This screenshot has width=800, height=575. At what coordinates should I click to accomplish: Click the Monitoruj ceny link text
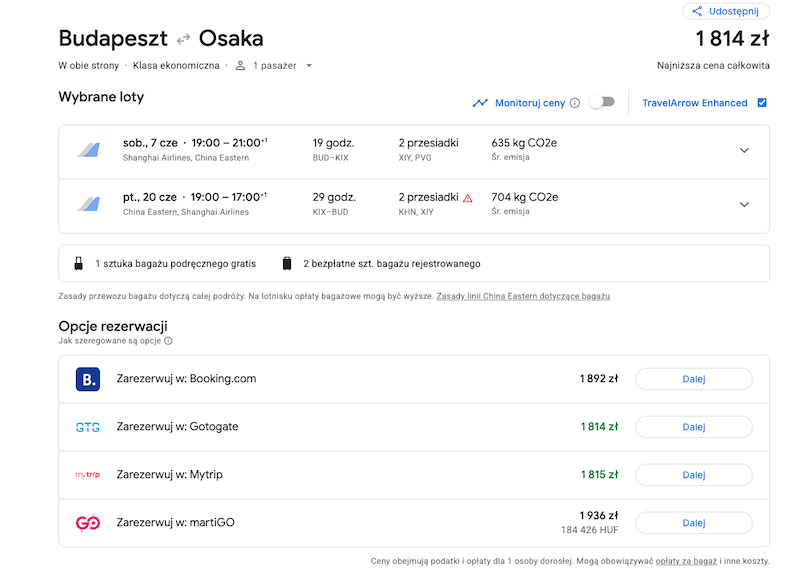[x=530, y=103]
